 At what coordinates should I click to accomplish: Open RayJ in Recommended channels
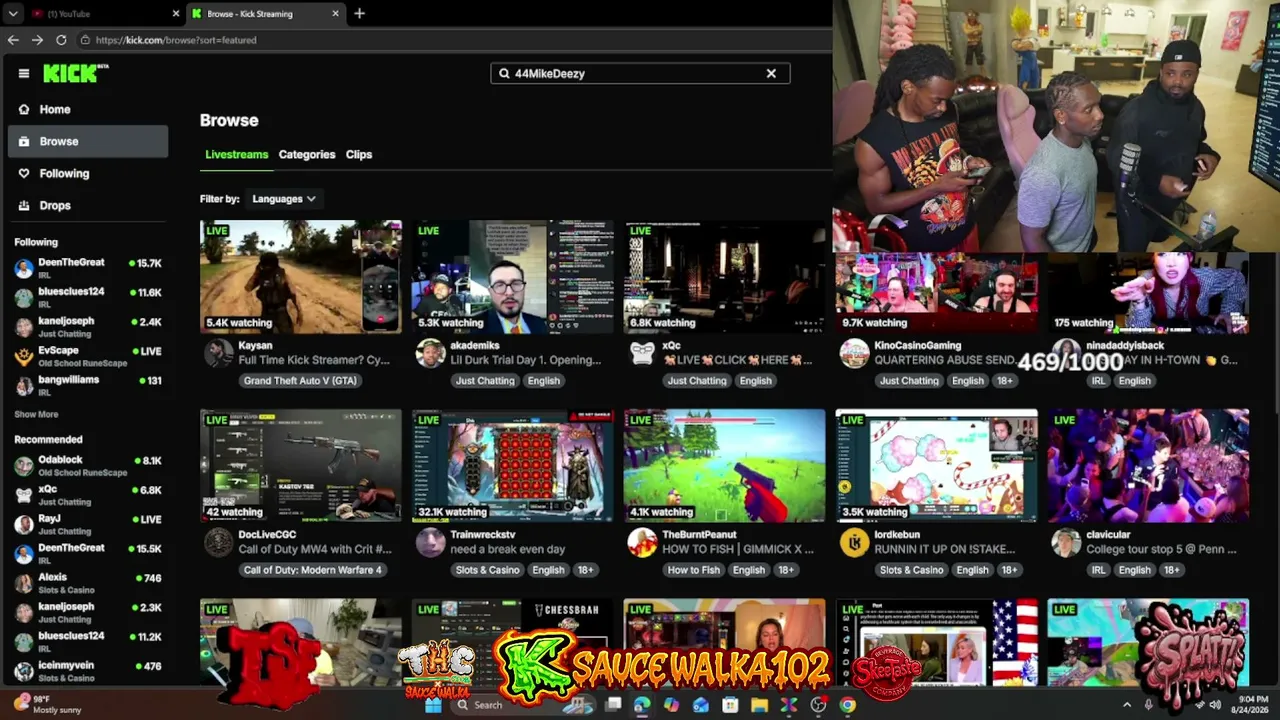click(88, 524)
